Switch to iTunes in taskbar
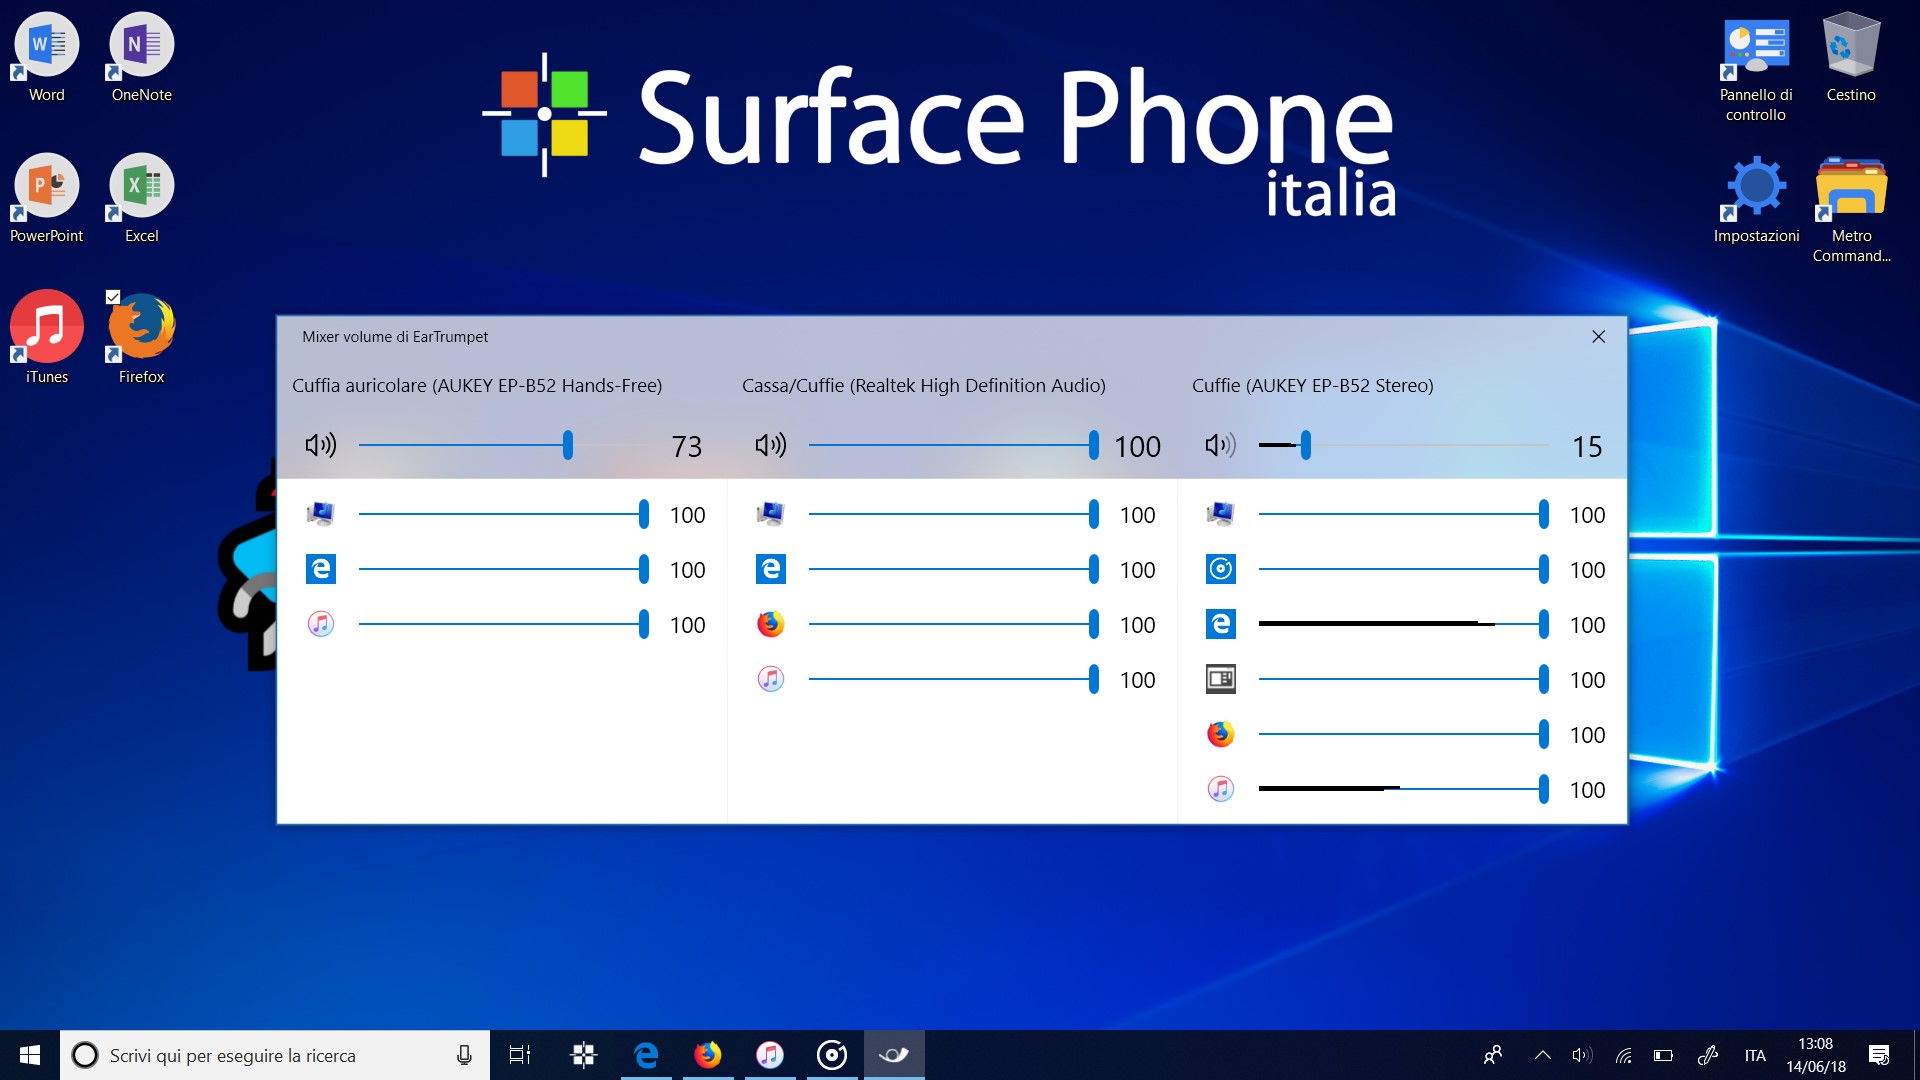 click(x=770, y=1055)
